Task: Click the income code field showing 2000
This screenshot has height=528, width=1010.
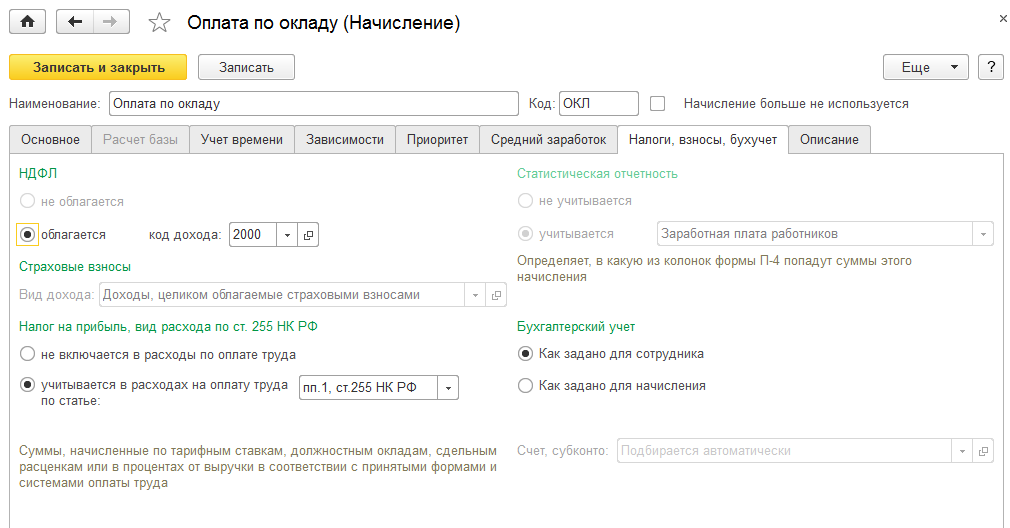Action: click(x=252, y=235)
